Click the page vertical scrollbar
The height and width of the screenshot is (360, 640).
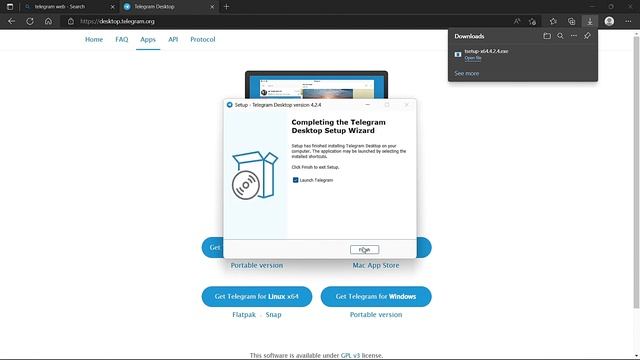click(636, 171)
